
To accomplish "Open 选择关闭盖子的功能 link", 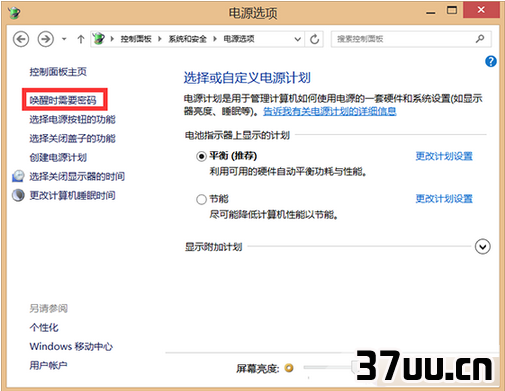I will click(x=72, y=138).
